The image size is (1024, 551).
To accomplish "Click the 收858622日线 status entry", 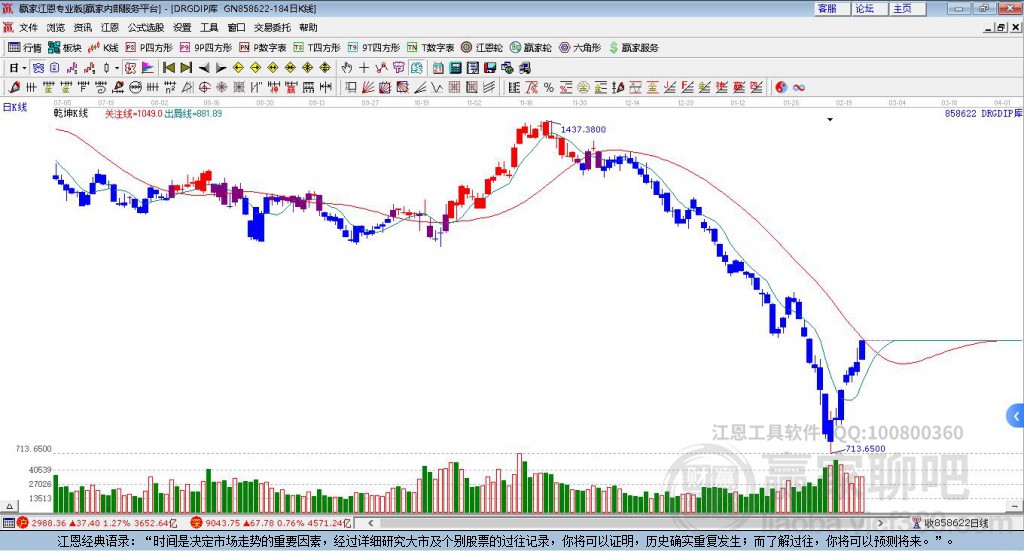I will point(951,522).
